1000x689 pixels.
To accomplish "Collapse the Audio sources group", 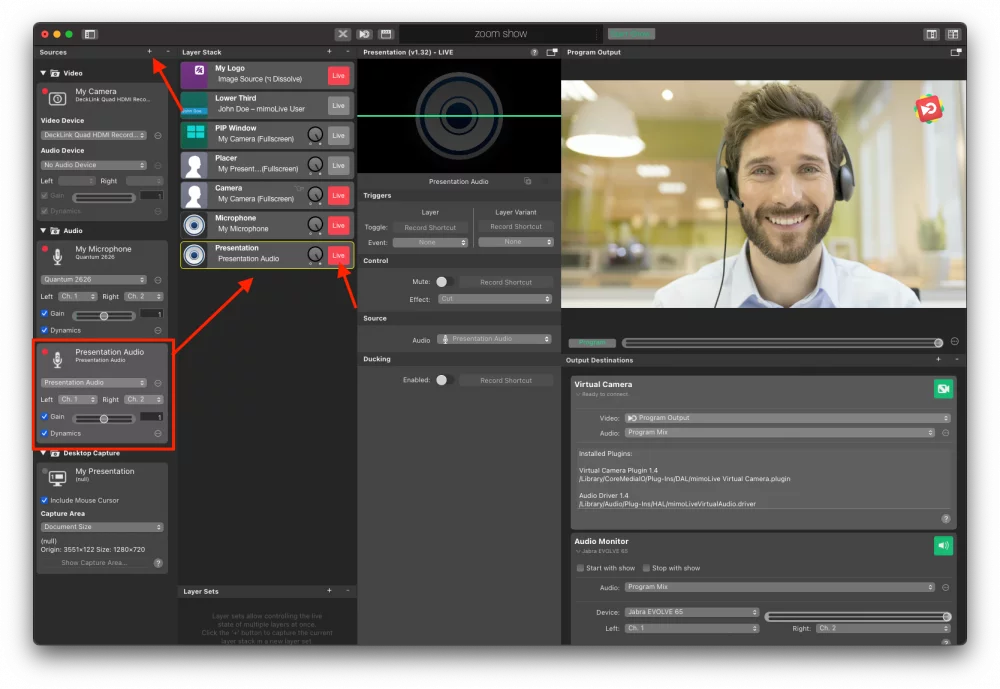I will coord(43,230).
